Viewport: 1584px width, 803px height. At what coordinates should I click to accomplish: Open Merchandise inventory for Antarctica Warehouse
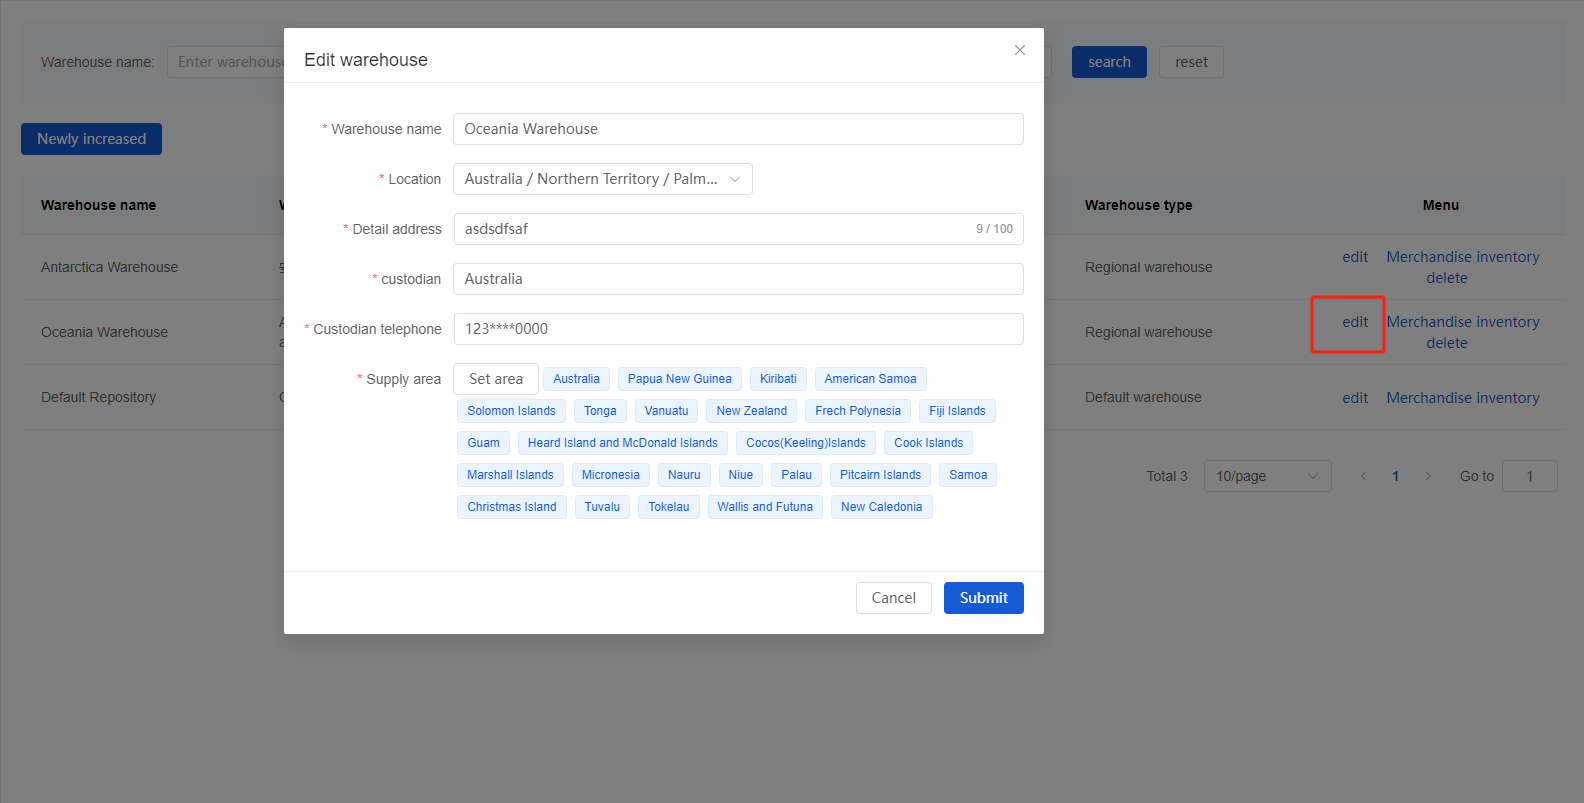(1463, 257)
